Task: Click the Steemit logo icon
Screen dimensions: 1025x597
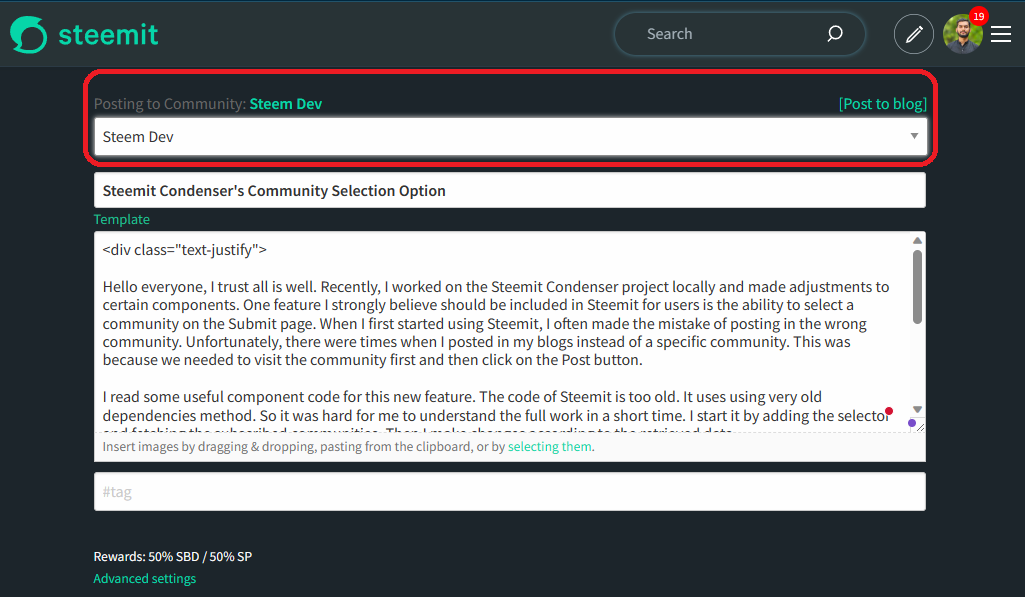Action: coord(29,35)
